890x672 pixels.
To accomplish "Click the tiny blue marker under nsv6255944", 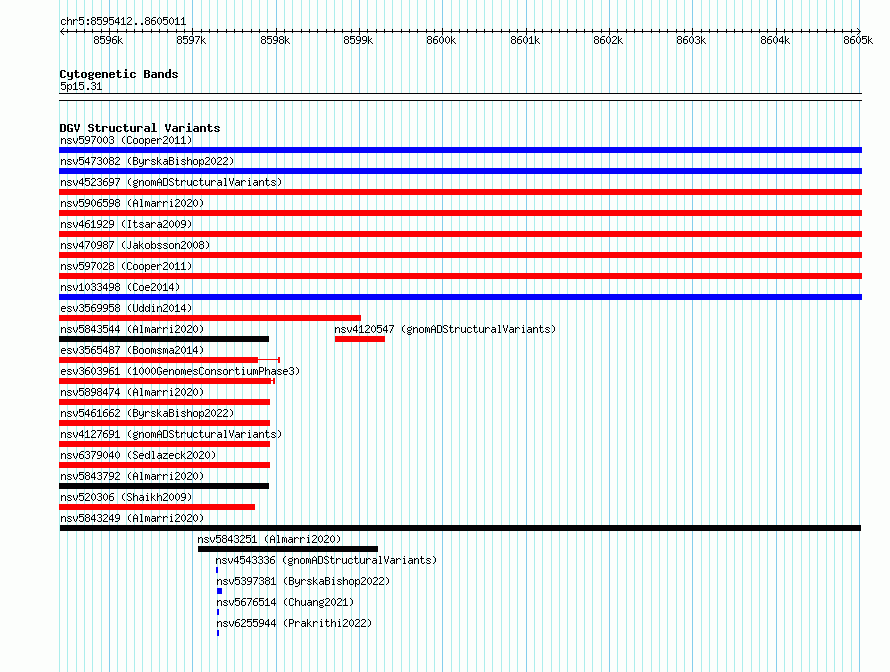I will [218, 633].
